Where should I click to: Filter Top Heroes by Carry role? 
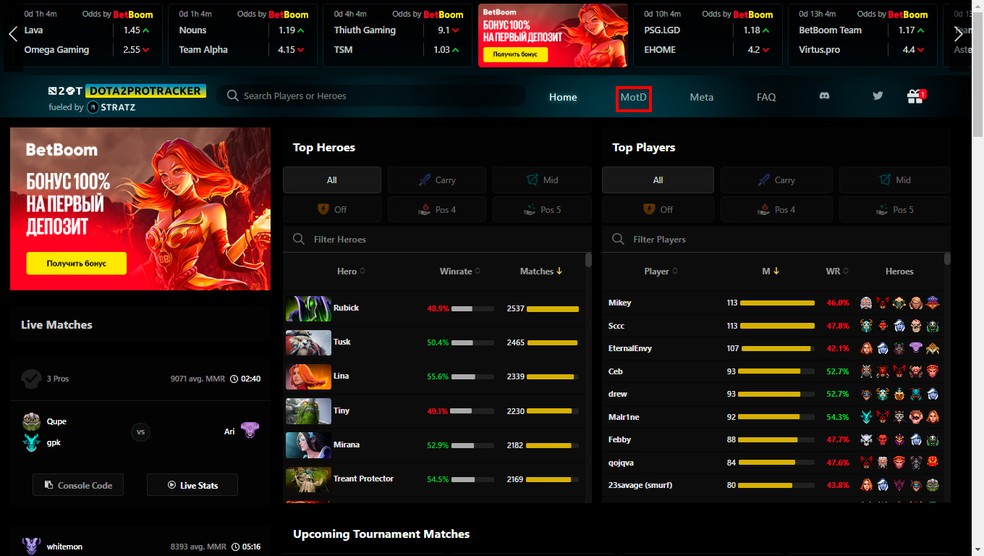437,180
